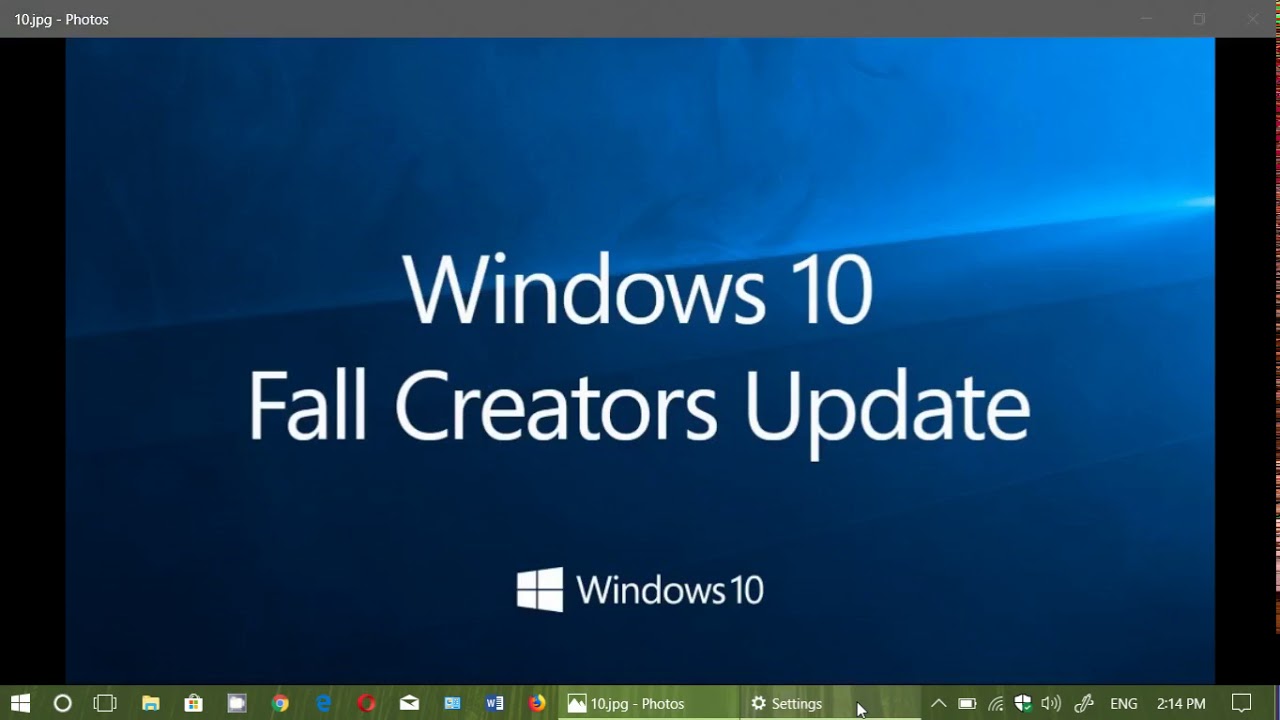
Task: Open Task View from the taskbar
Action: click(105, 704)
